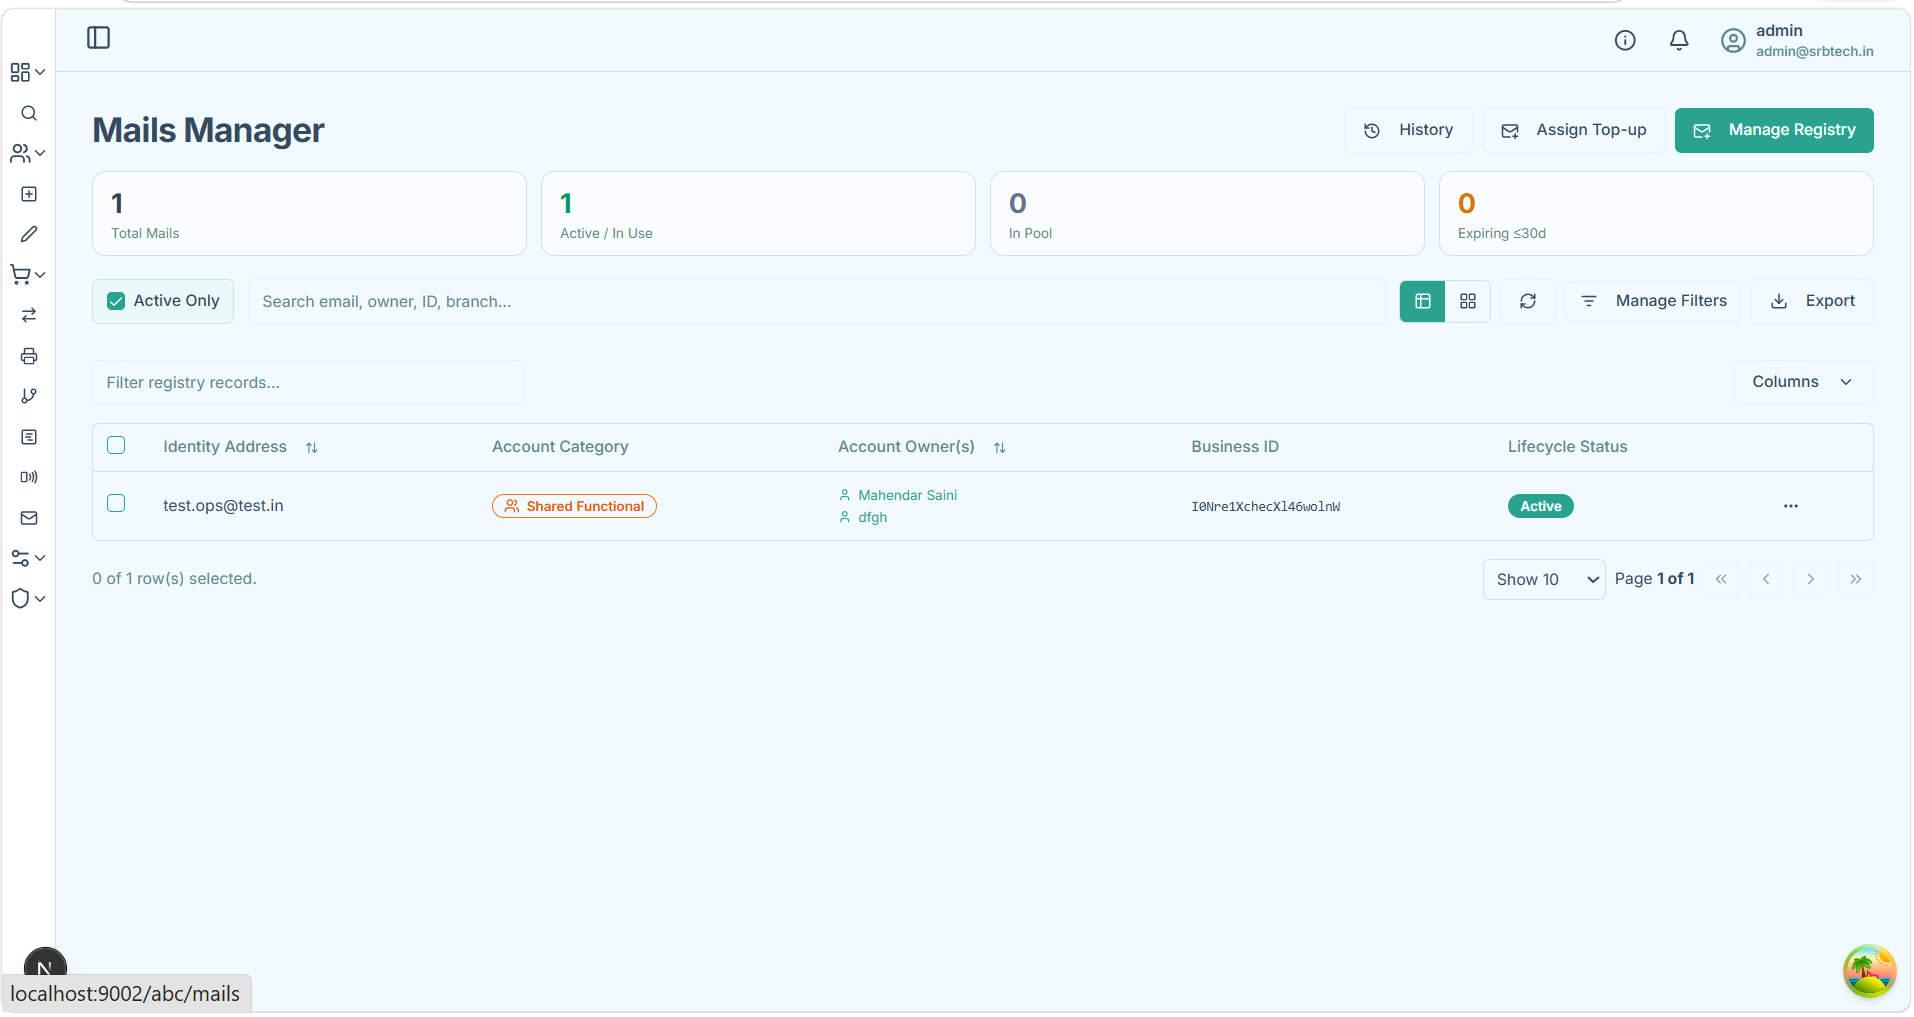Click the signal broadcast sidebar icon
The height and width of the screenshot is (1017, 1914).
pyautogui.click(x=29, y=477)
